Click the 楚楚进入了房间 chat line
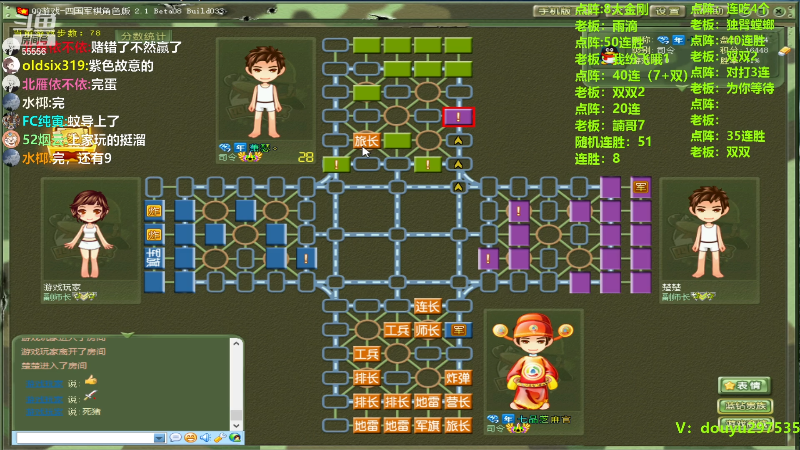800x450 pixels. point(54,365)
